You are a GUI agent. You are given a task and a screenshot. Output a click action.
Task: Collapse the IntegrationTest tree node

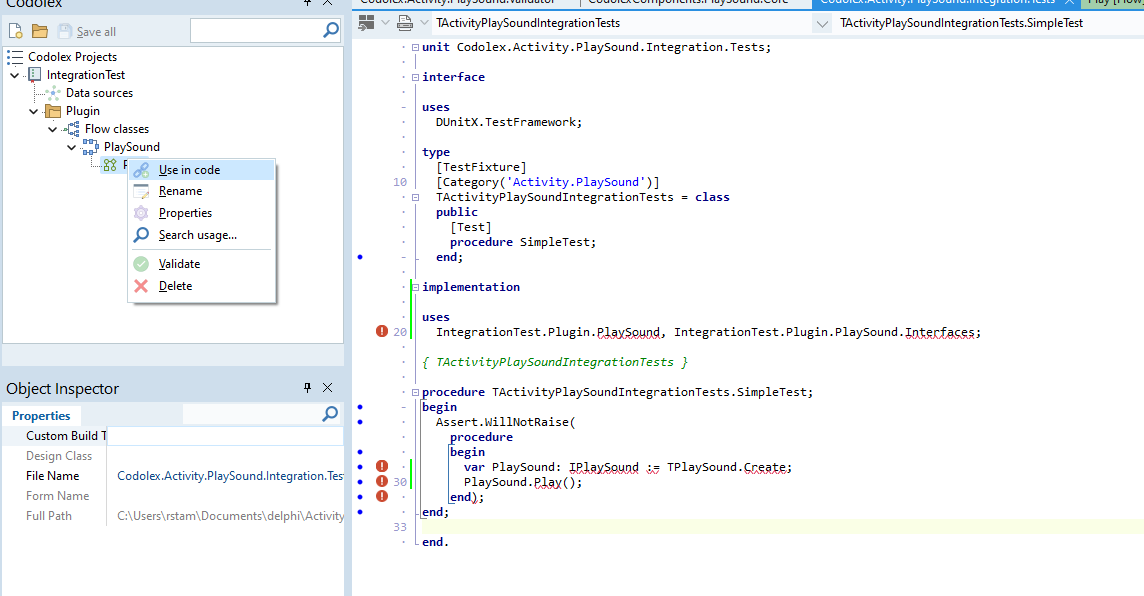[15, 75]
